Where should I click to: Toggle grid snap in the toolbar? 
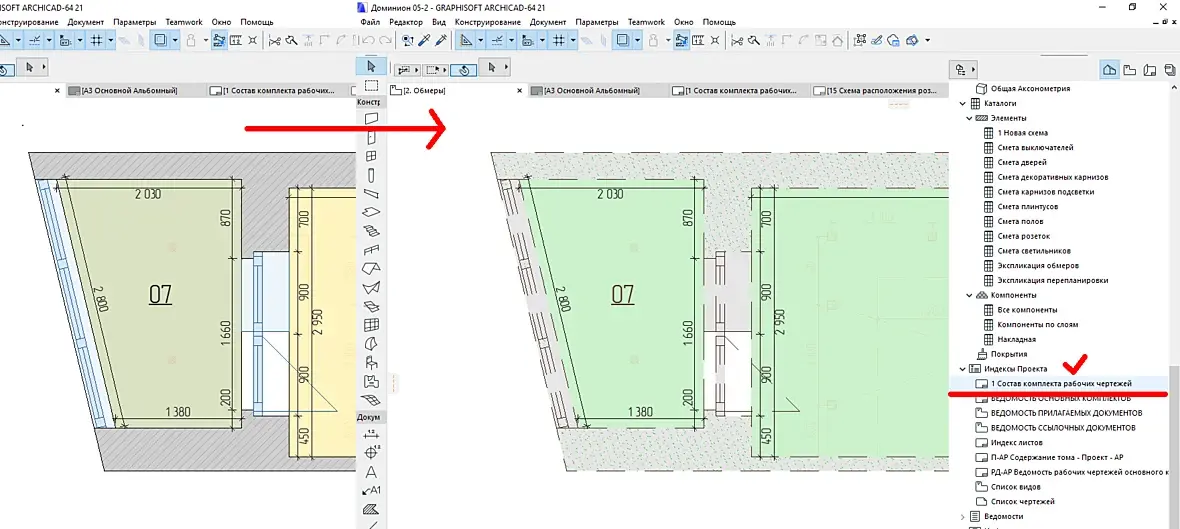tap(558, 41)
